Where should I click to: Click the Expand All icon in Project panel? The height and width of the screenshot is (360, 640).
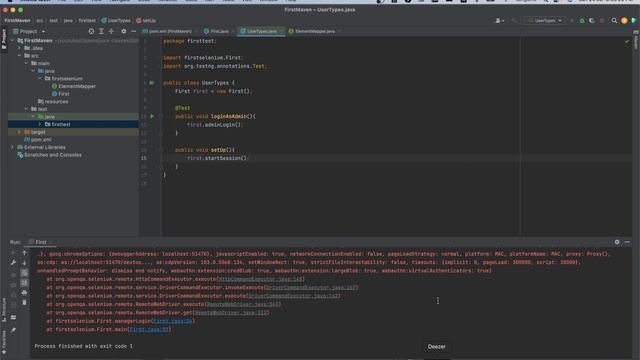(101, 31)
